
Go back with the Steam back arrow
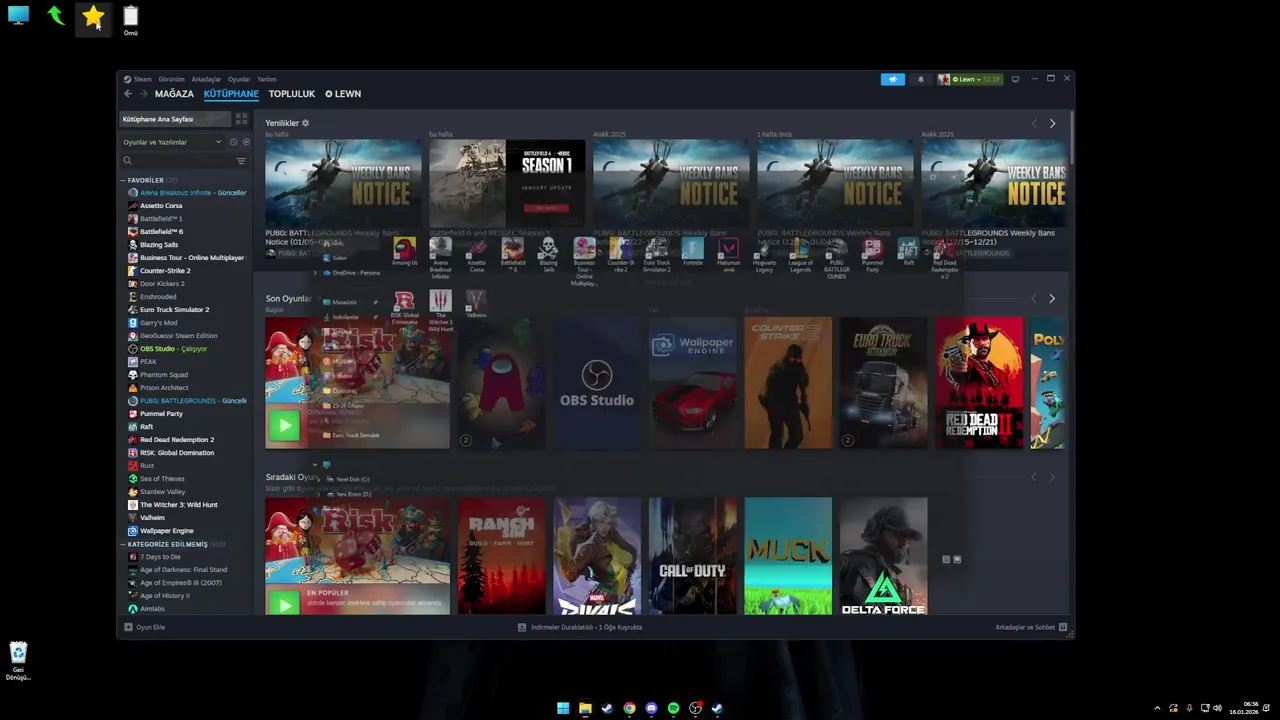(x=128, y=94)
